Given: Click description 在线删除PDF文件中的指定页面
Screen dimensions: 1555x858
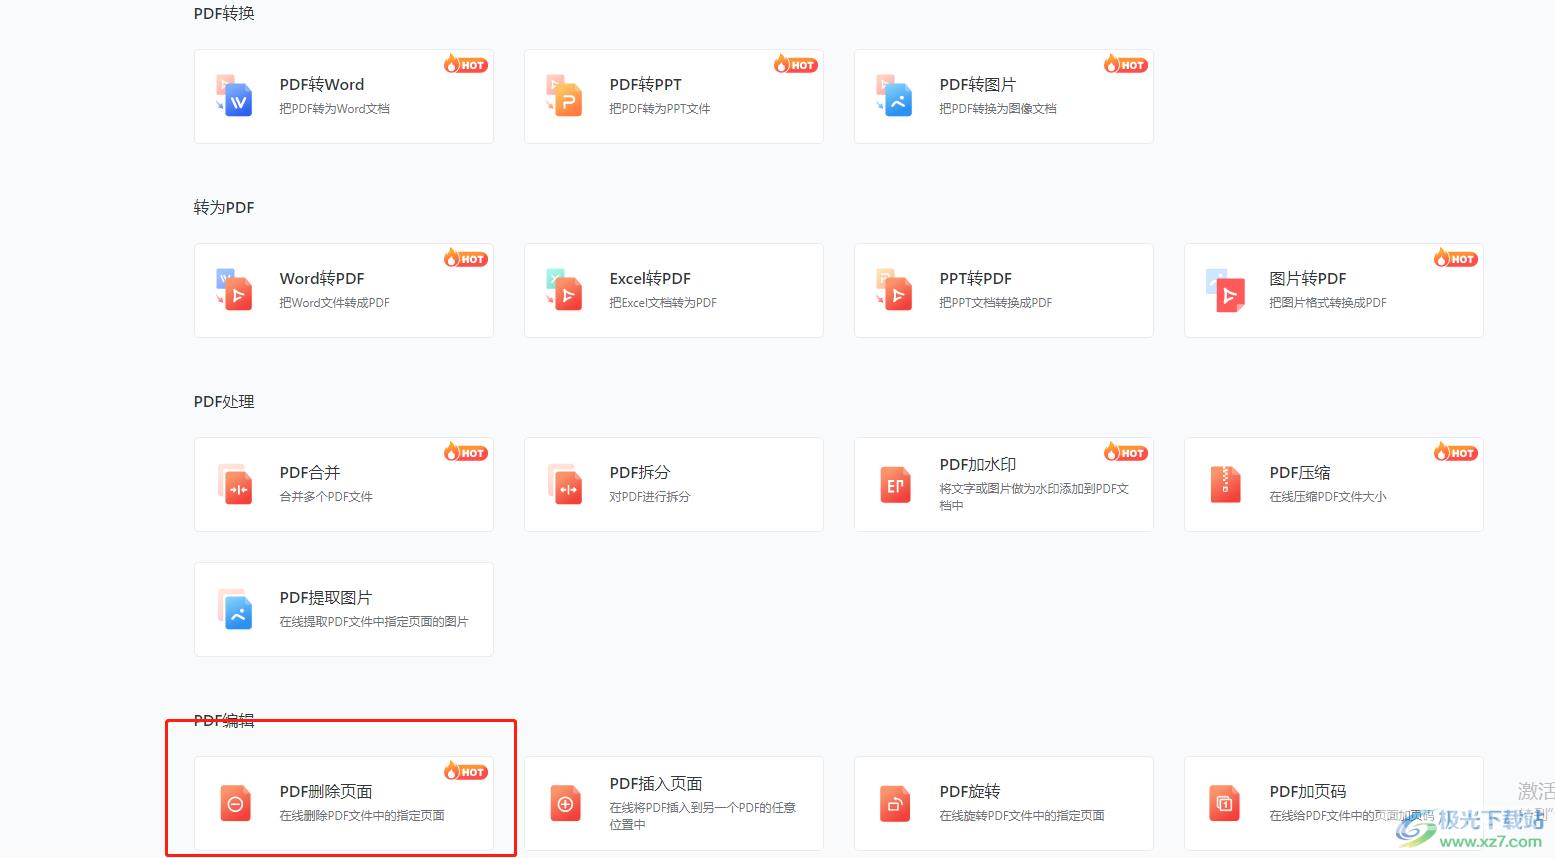Looking at the screenshot, I should 362,816.
